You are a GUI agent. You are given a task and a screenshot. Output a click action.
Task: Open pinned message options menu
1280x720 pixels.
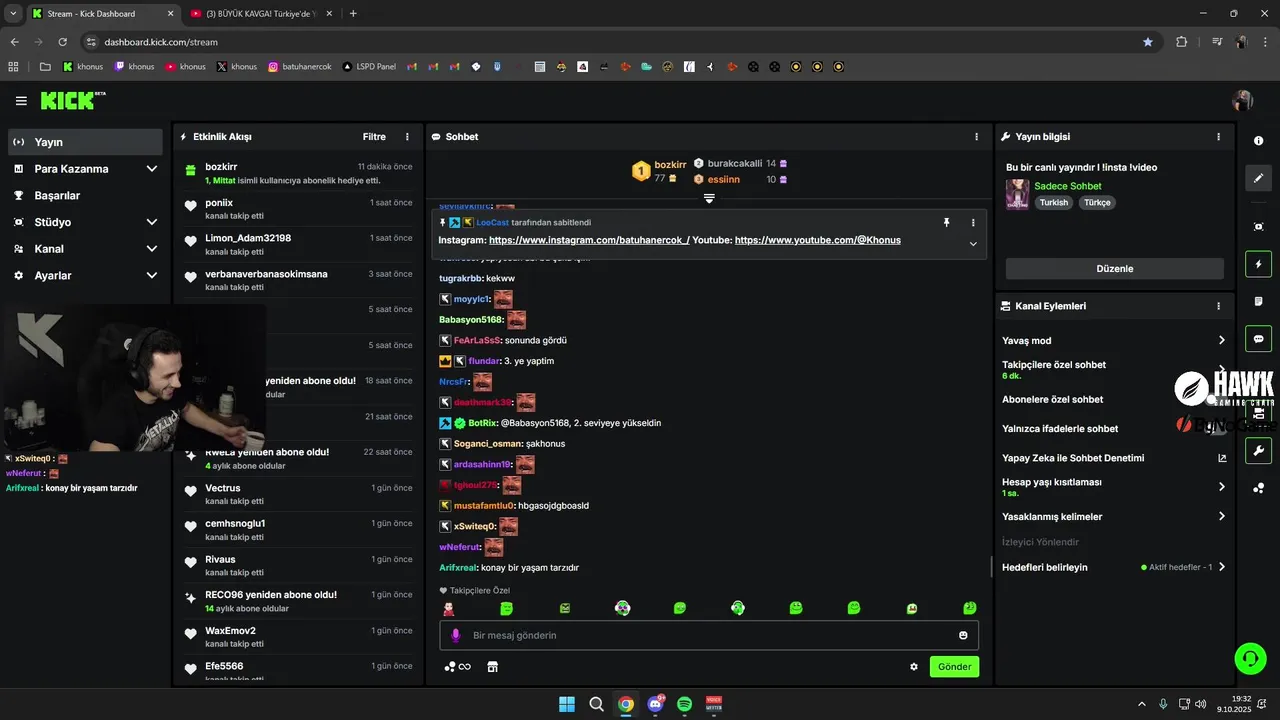pos(973,223)
